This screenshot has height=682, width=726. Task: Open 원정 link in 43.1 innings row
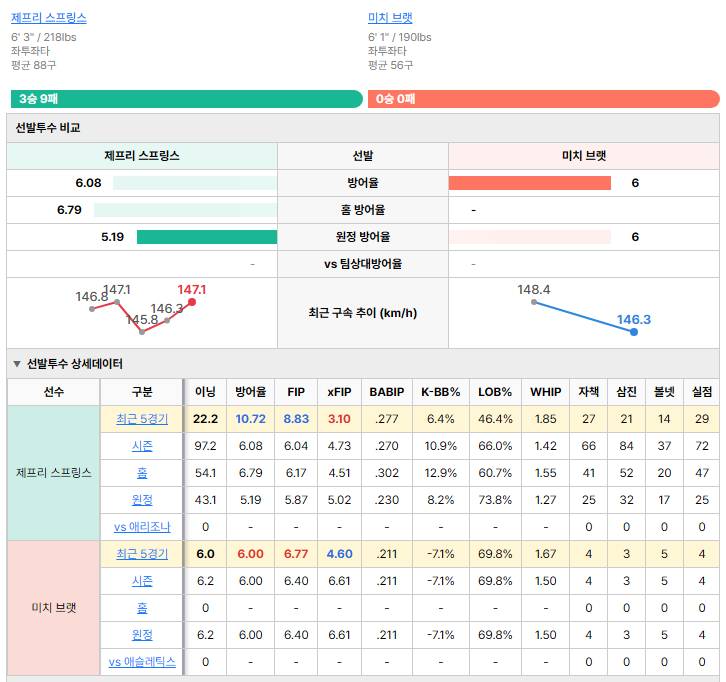point(142,500)
